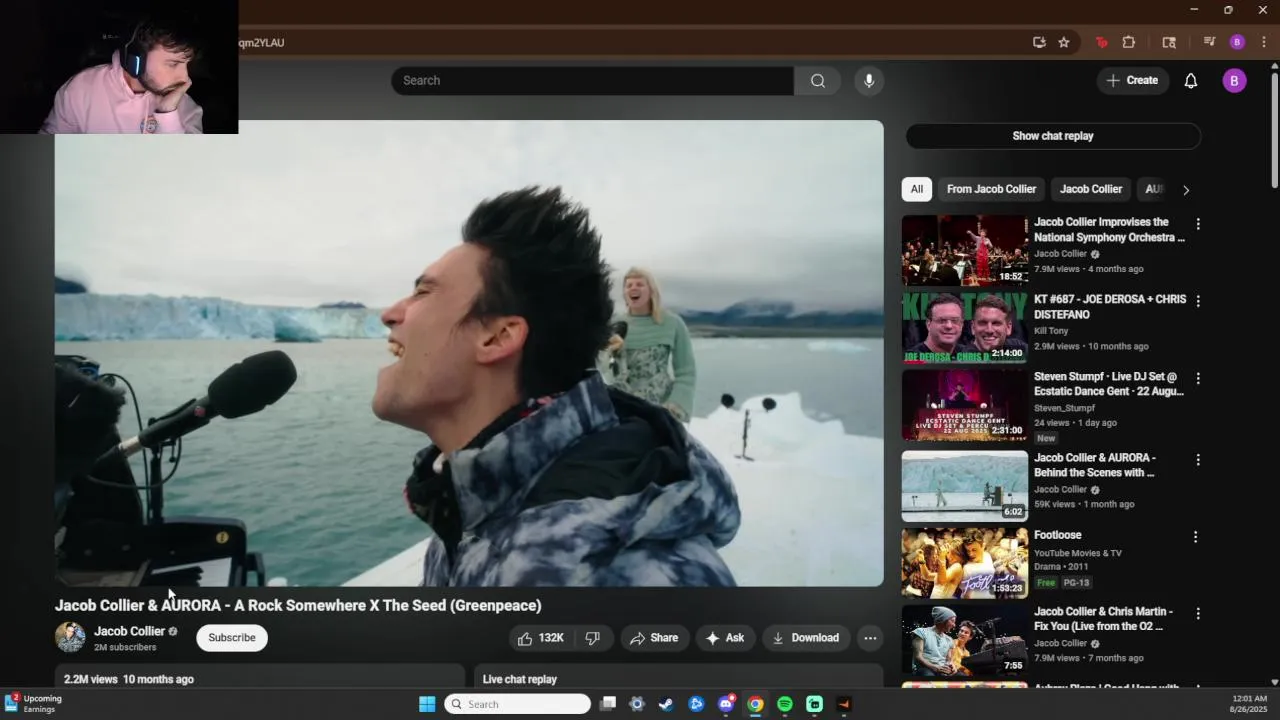Open options for Behind the Scenes video
The image size is (1280, 720).
pyautogui.click(x=1197, y=460)
